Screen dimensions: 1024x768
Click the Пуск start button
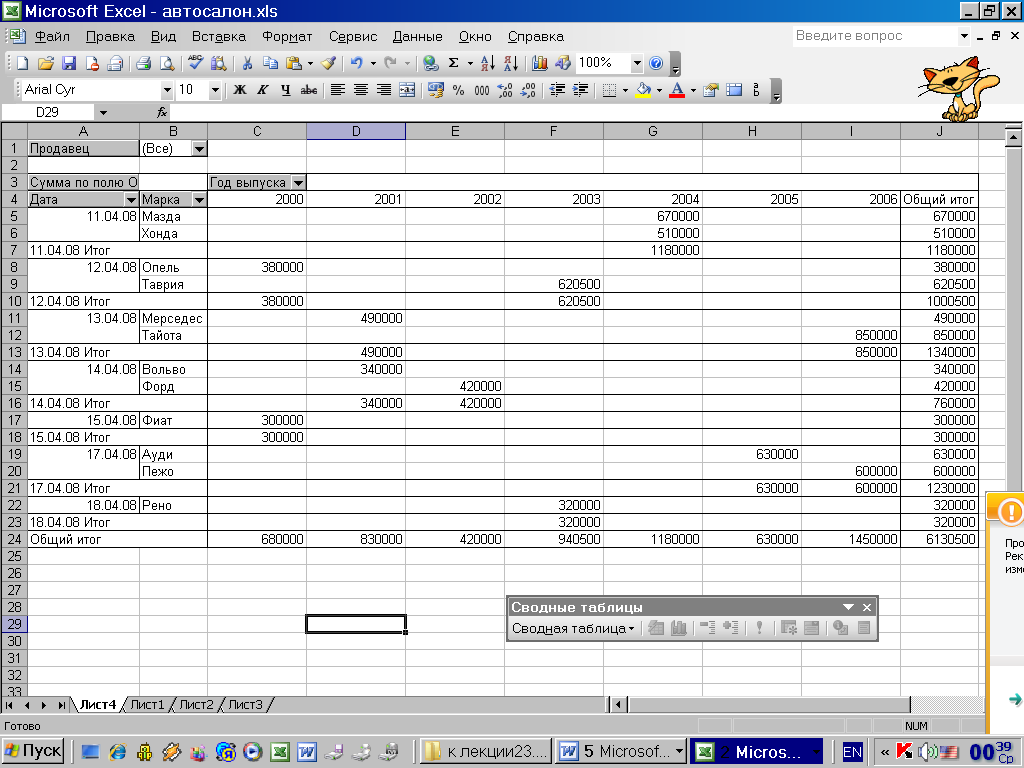pos(33,752)
